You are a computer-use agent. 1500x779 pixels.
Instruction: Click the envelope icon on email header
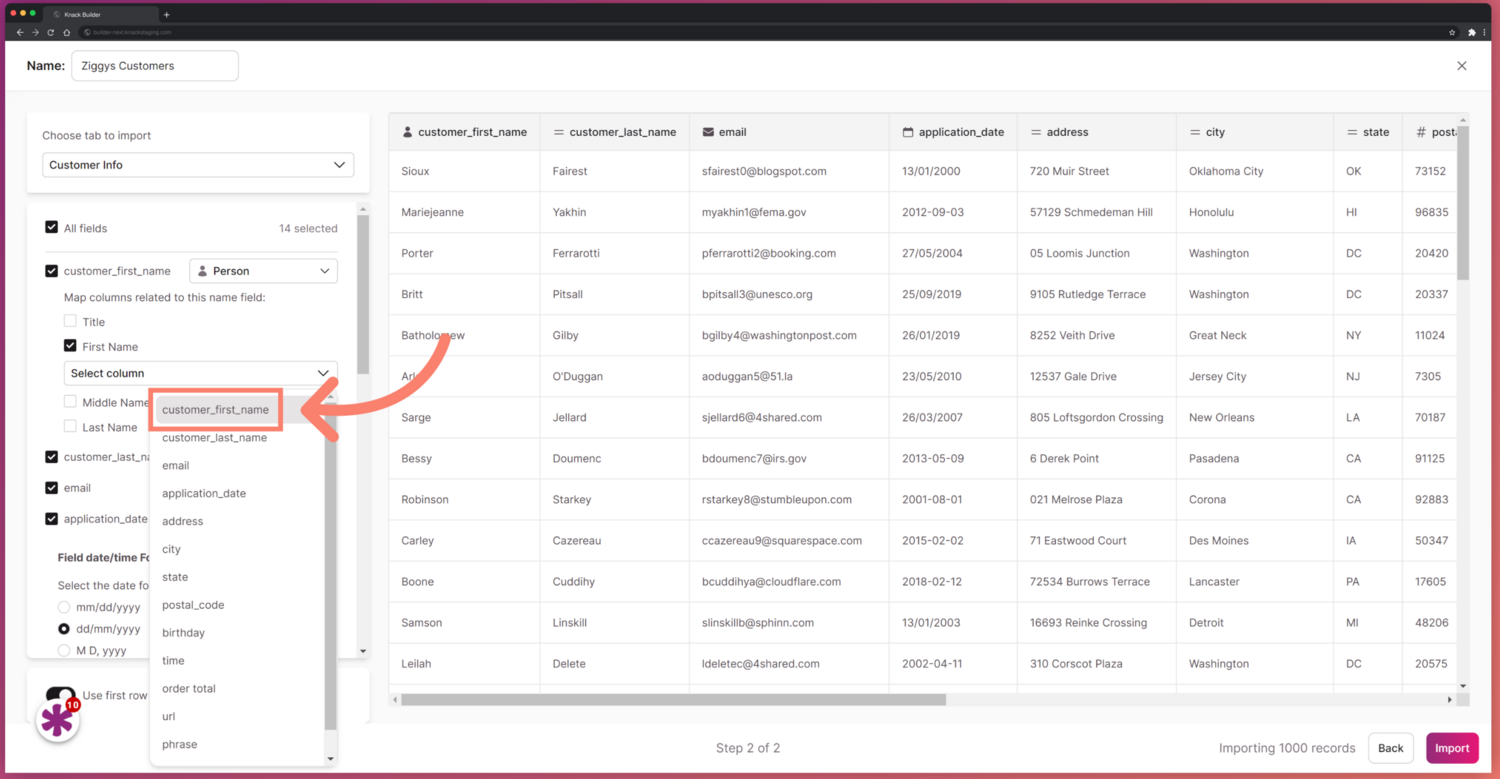pos(708,132)
